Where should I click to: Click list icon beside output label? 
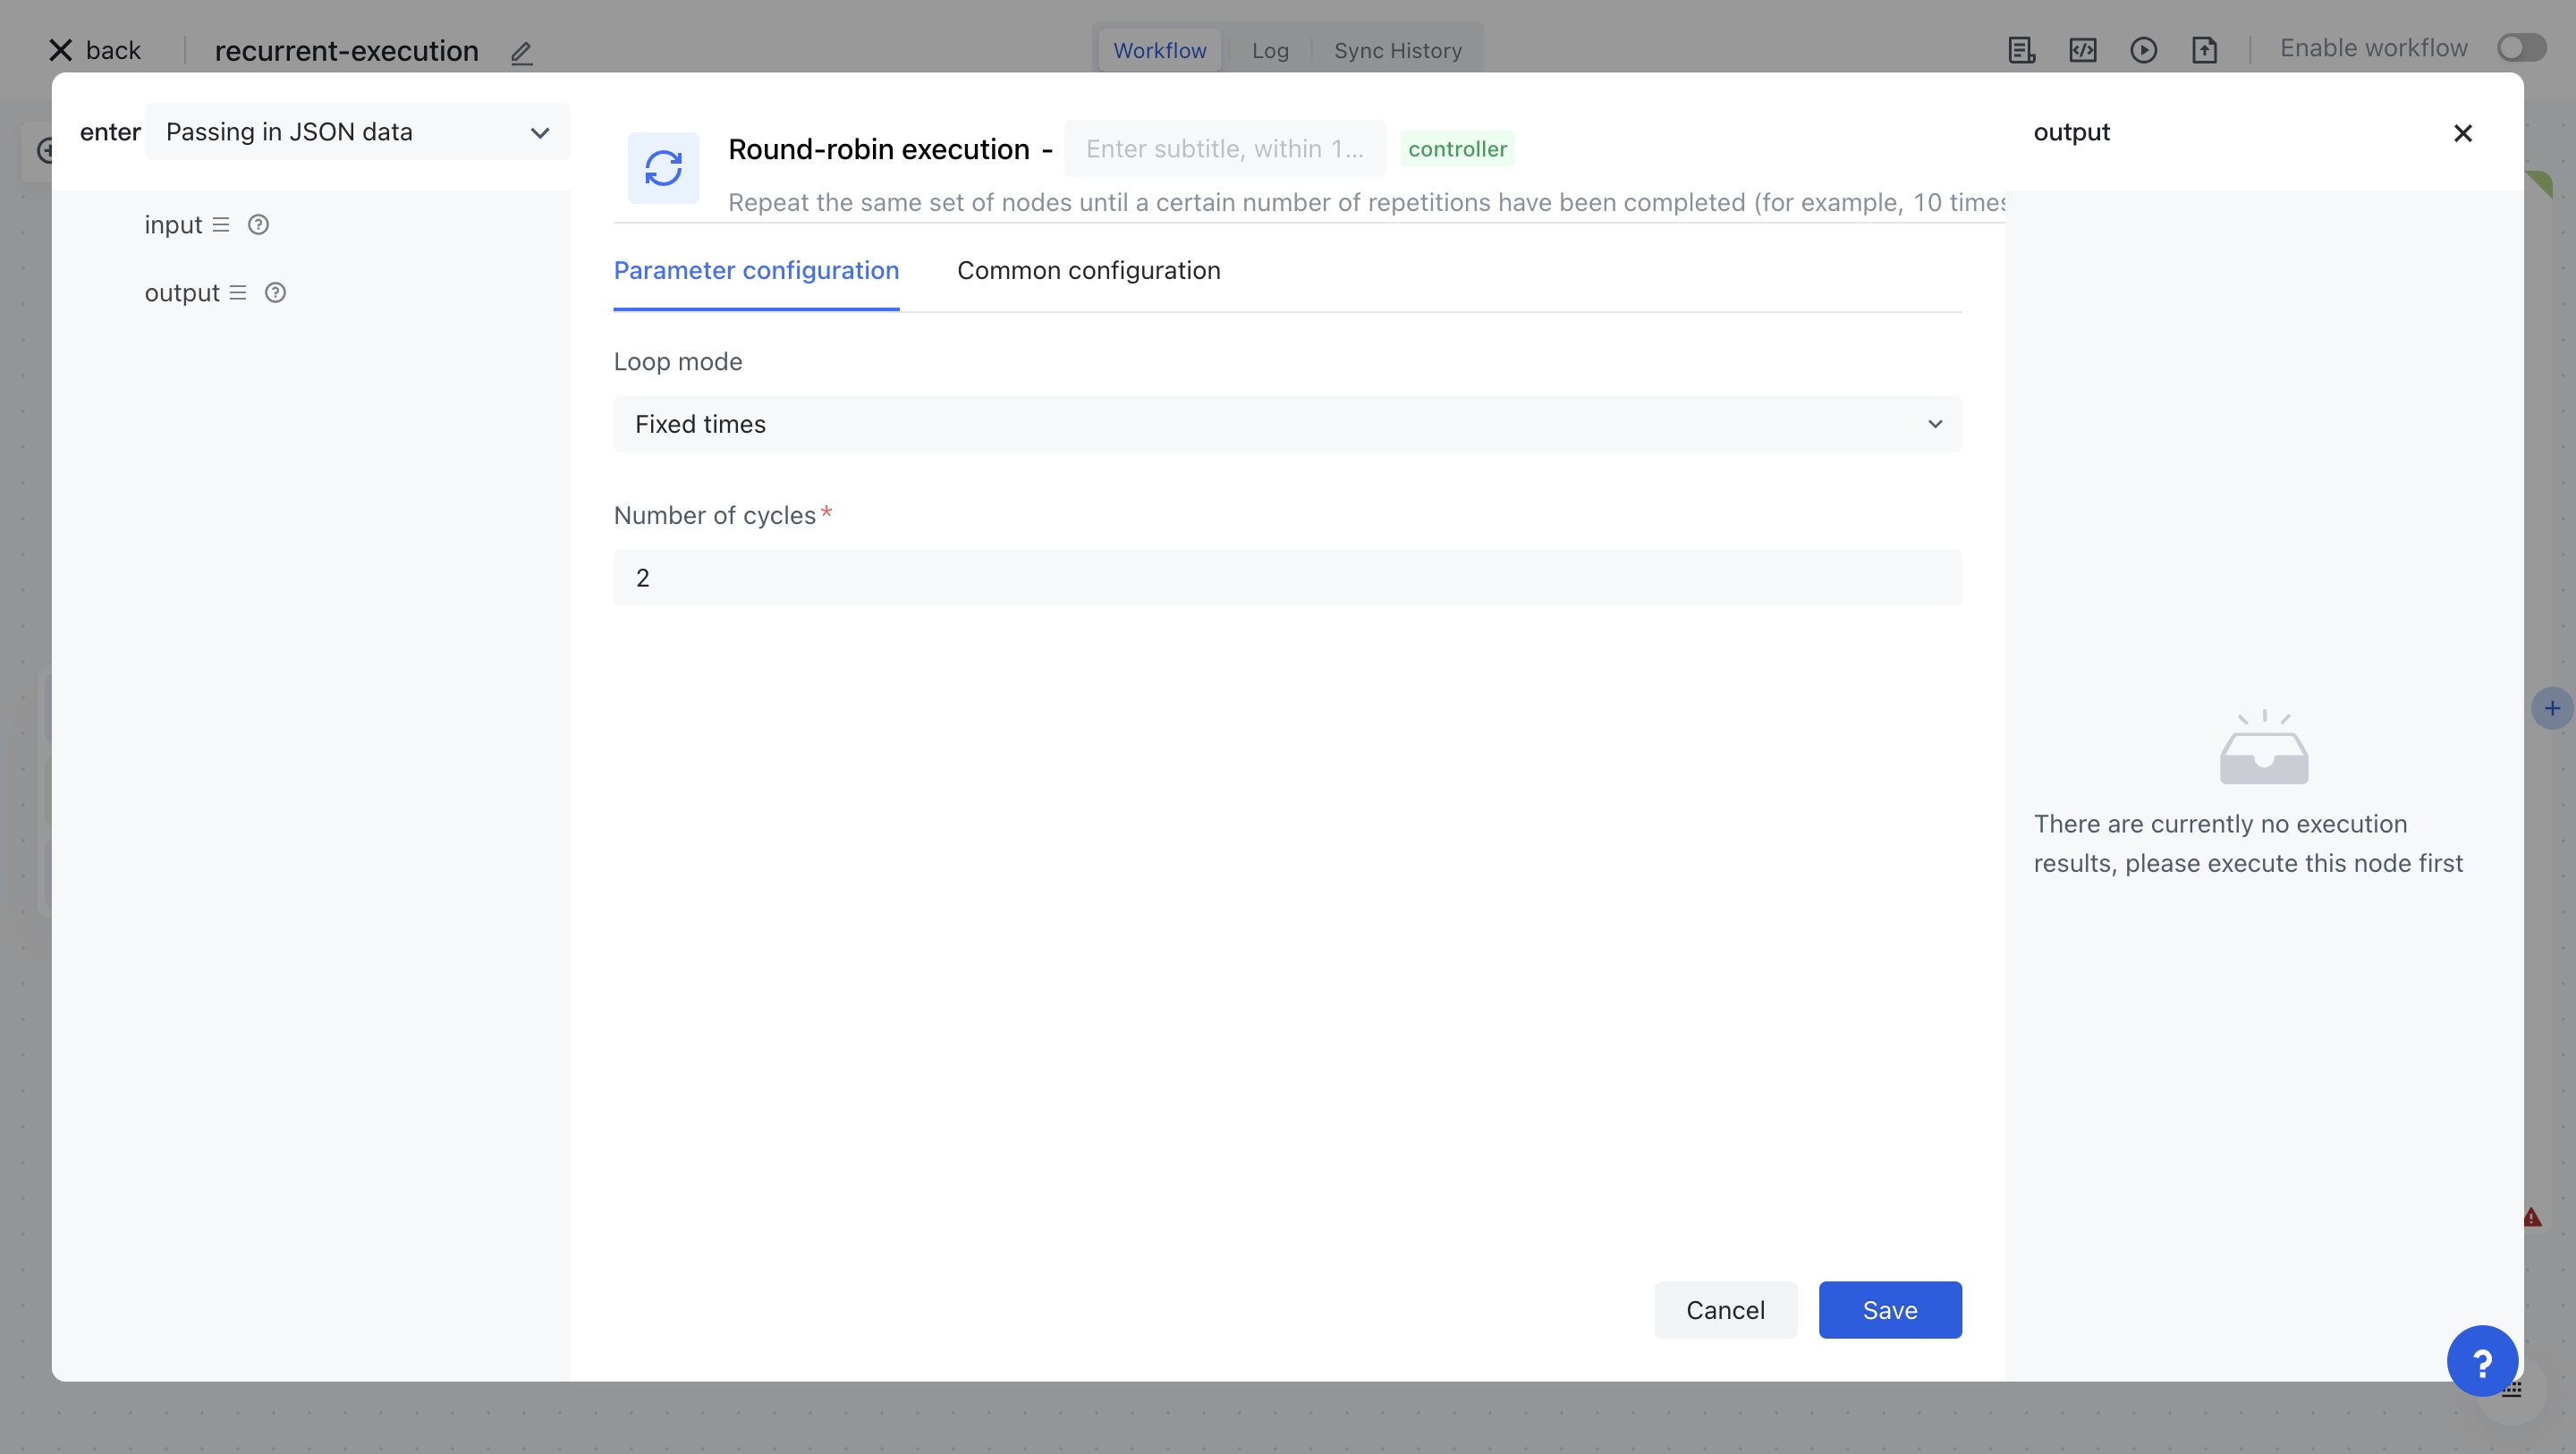(x=238, y=293)
